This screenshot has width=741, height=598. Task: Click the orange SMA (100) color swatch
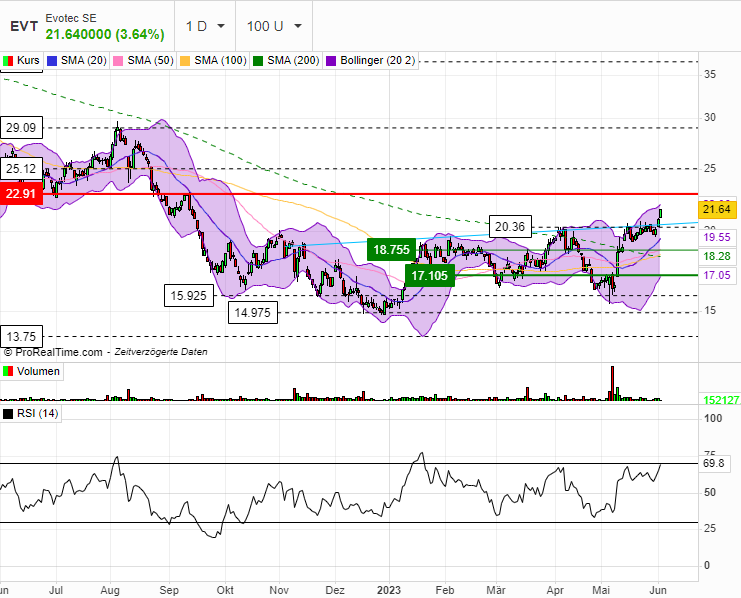pyautogui.click(x=185, y=61)
